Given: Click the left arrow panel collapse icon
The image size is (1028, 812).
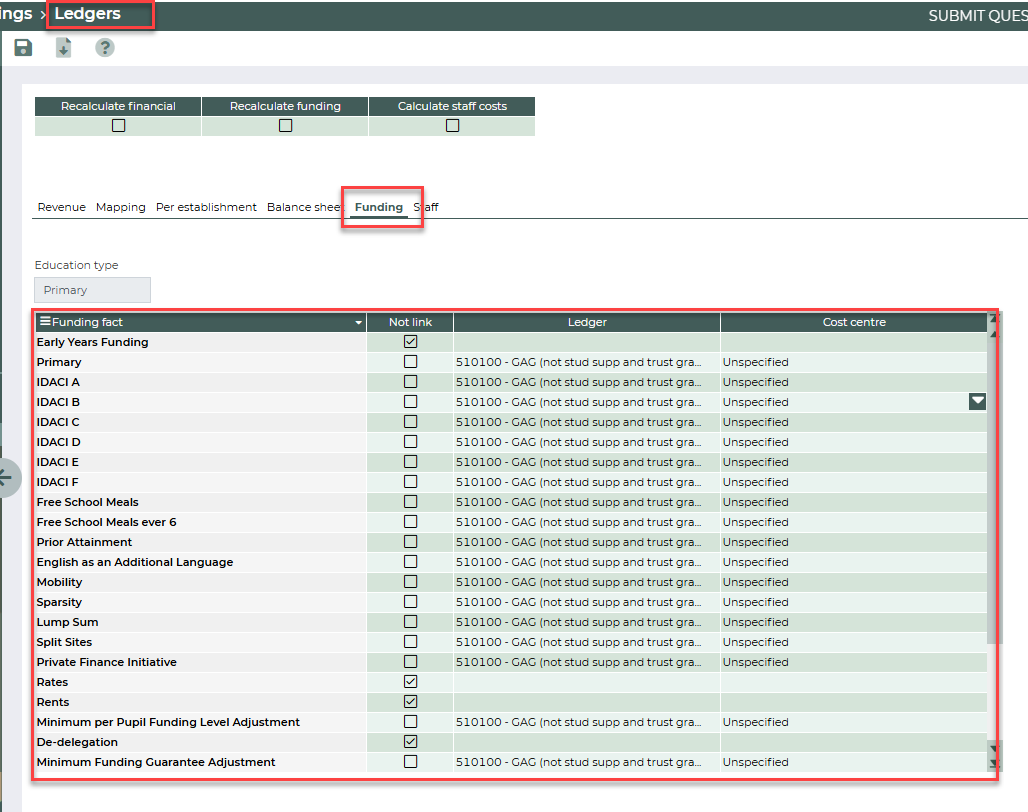Looking at the screenshot, I should 8,478.
